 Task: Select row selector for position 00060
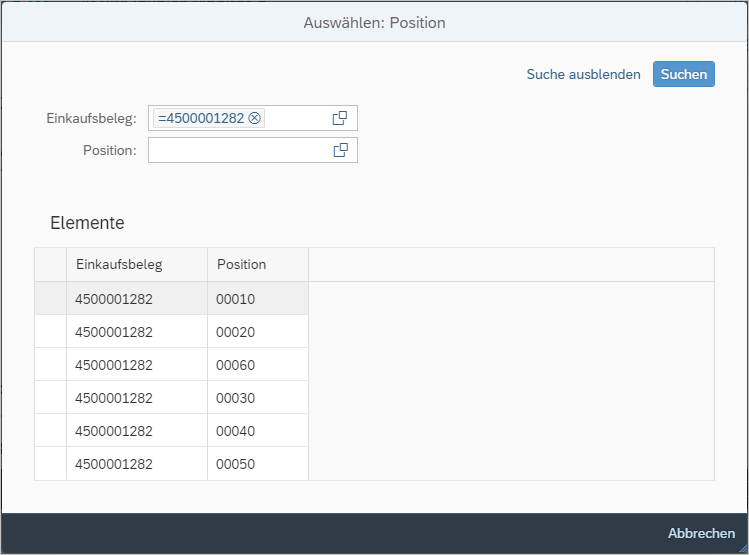(x=50, y=365)
